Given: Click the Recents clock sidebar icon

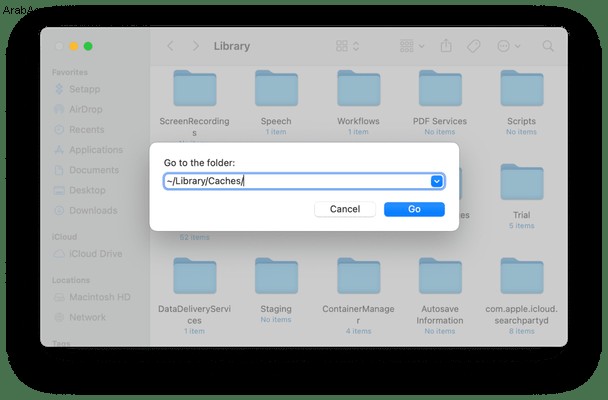Looking at the screenshot, I should click(59, 129).
